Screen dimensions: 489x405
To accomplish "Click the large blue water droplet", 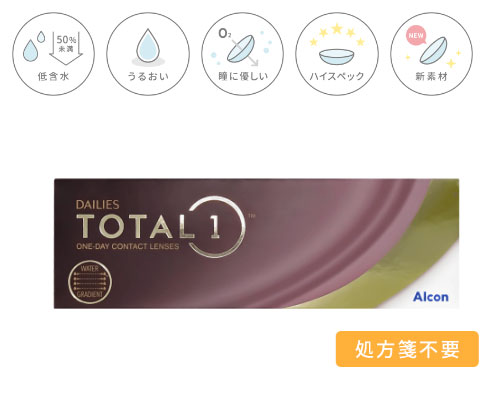I will 148,45.
